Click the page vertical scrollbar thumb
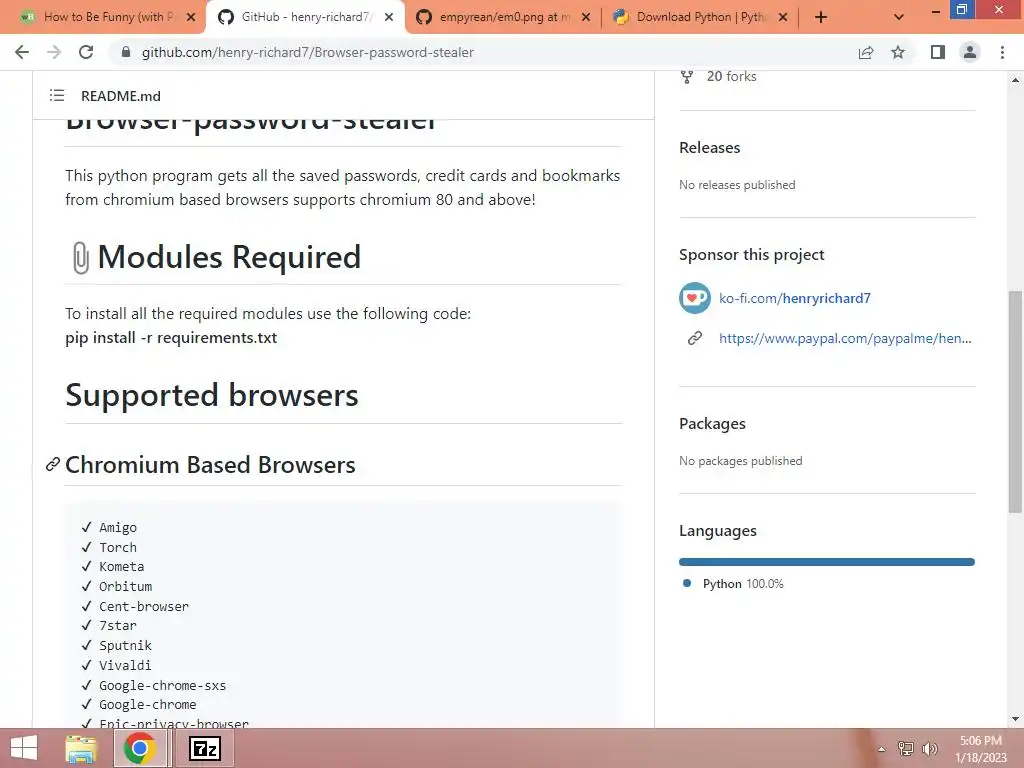 (x=1015, y=402)
